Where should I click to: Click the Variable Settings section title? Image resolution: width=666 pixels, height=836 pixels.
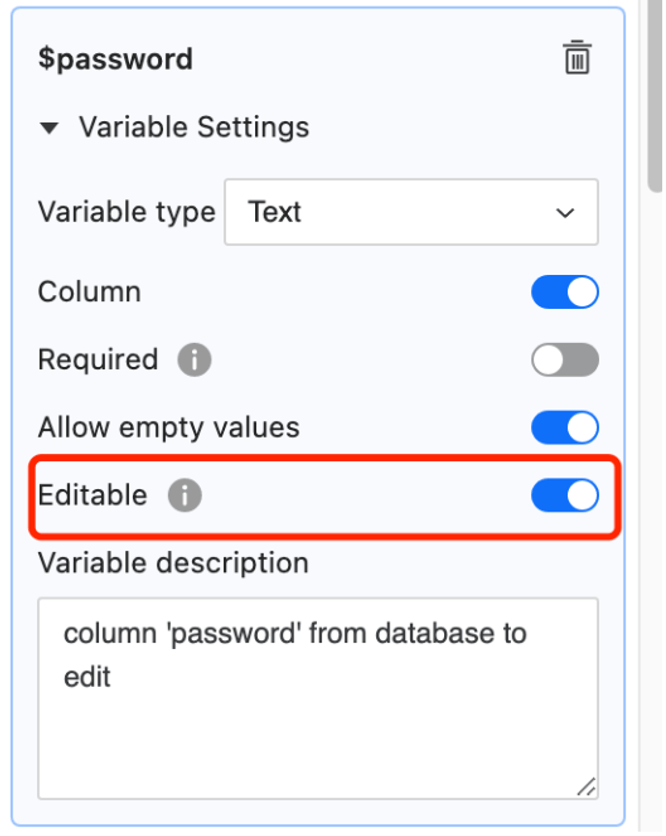pyautogui.click(x=194, y=128)
